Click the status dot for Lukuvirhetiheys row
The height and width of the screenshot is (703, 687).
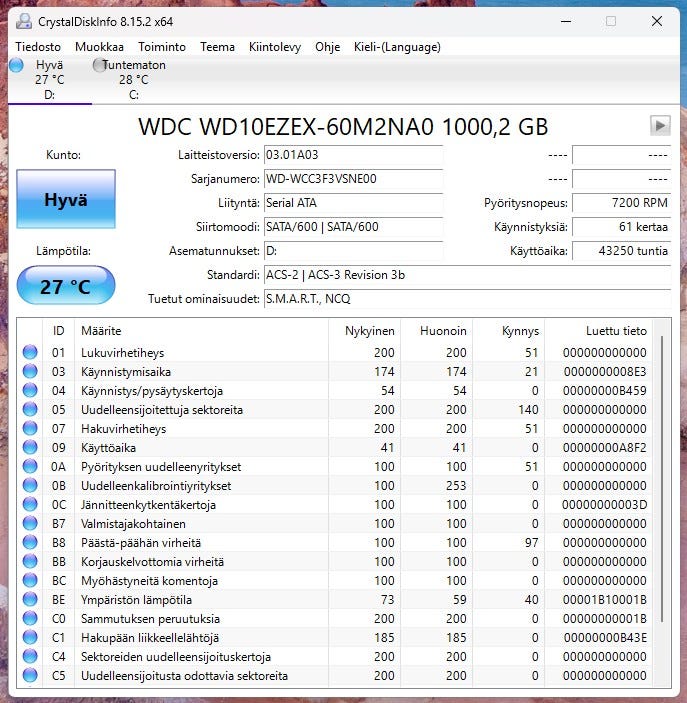click(30, 352)
